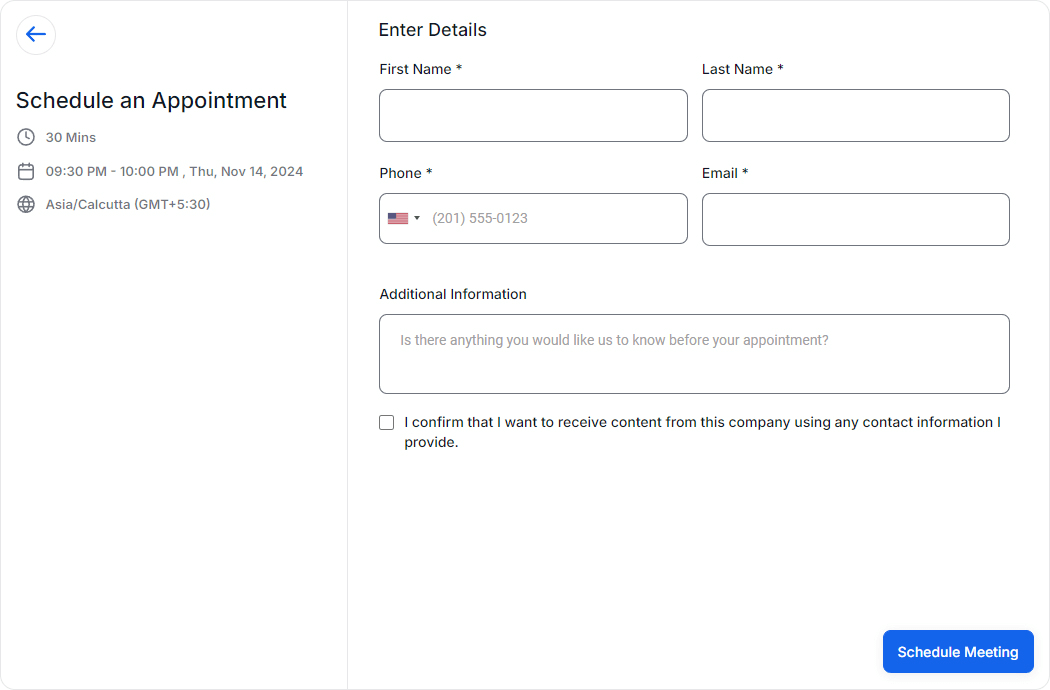Click the calendar icon next to the date
The width and height of the screenshot is (1050, 690).
[x=26, y=171]
